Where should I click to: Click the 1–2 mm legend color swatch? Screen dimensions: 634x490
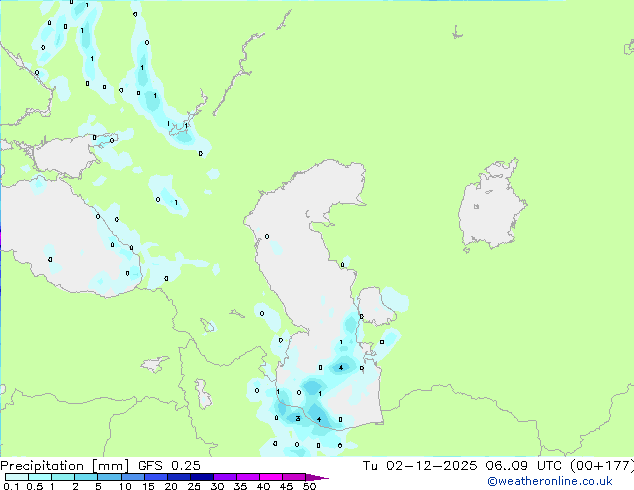pos(63,477)
